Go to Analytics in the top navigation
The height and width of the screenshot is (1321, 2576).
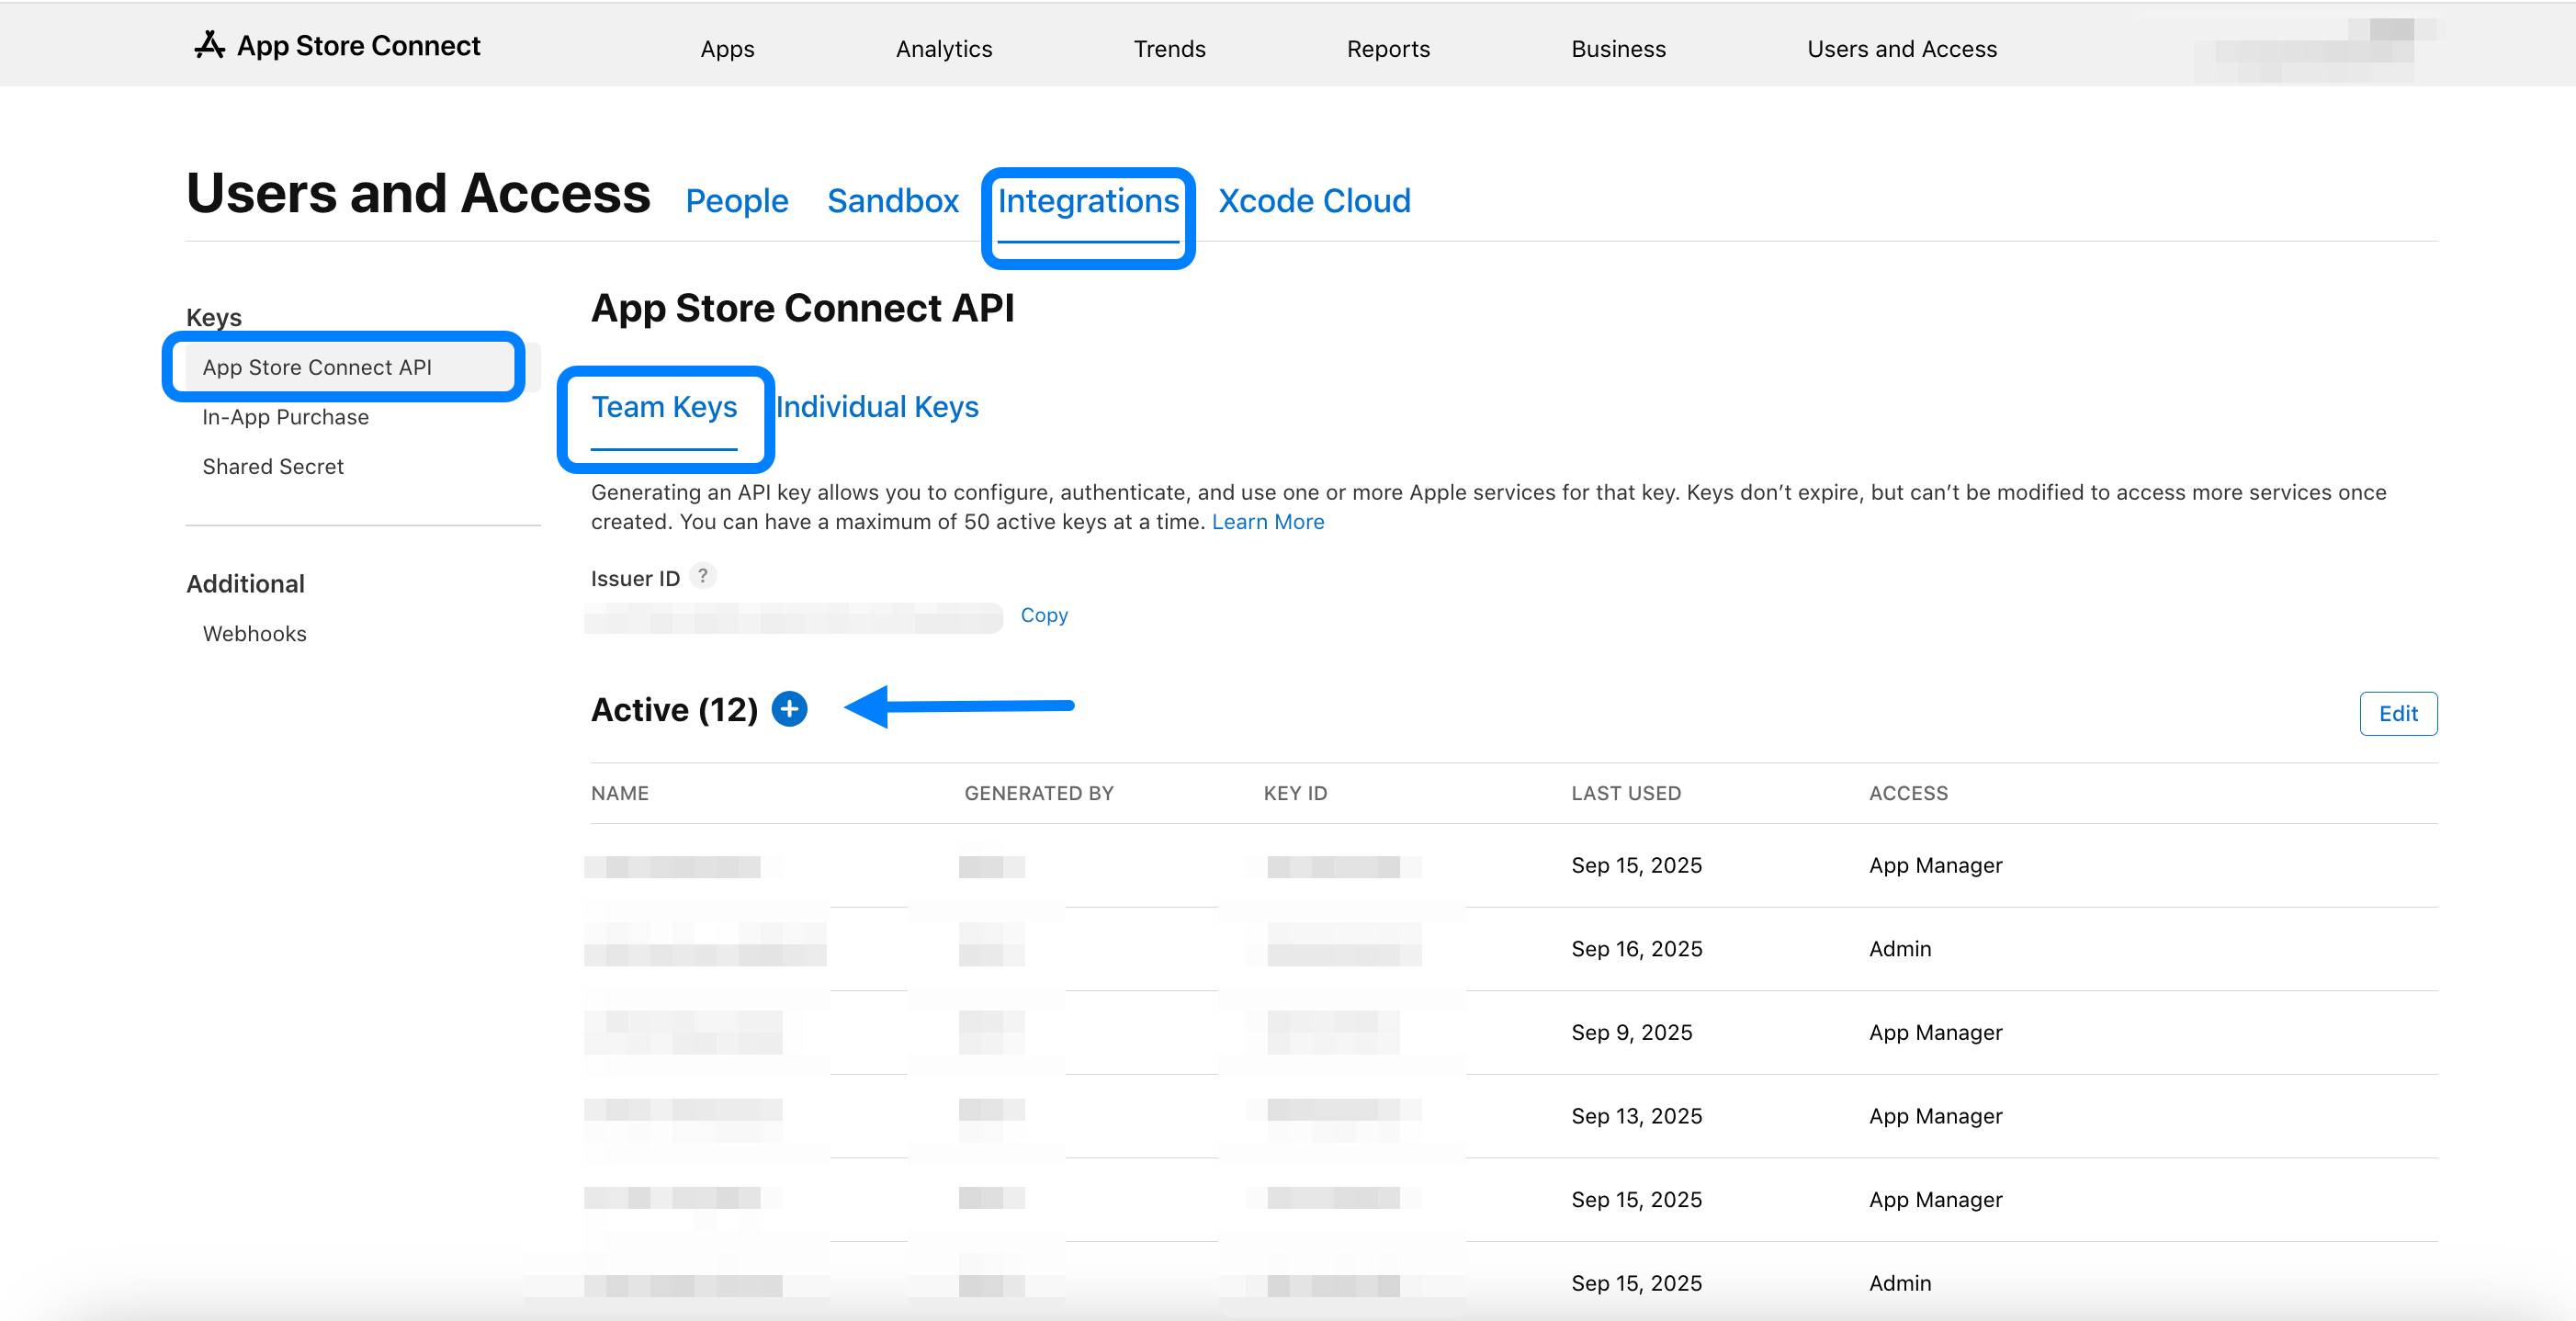tap(943, 49)
